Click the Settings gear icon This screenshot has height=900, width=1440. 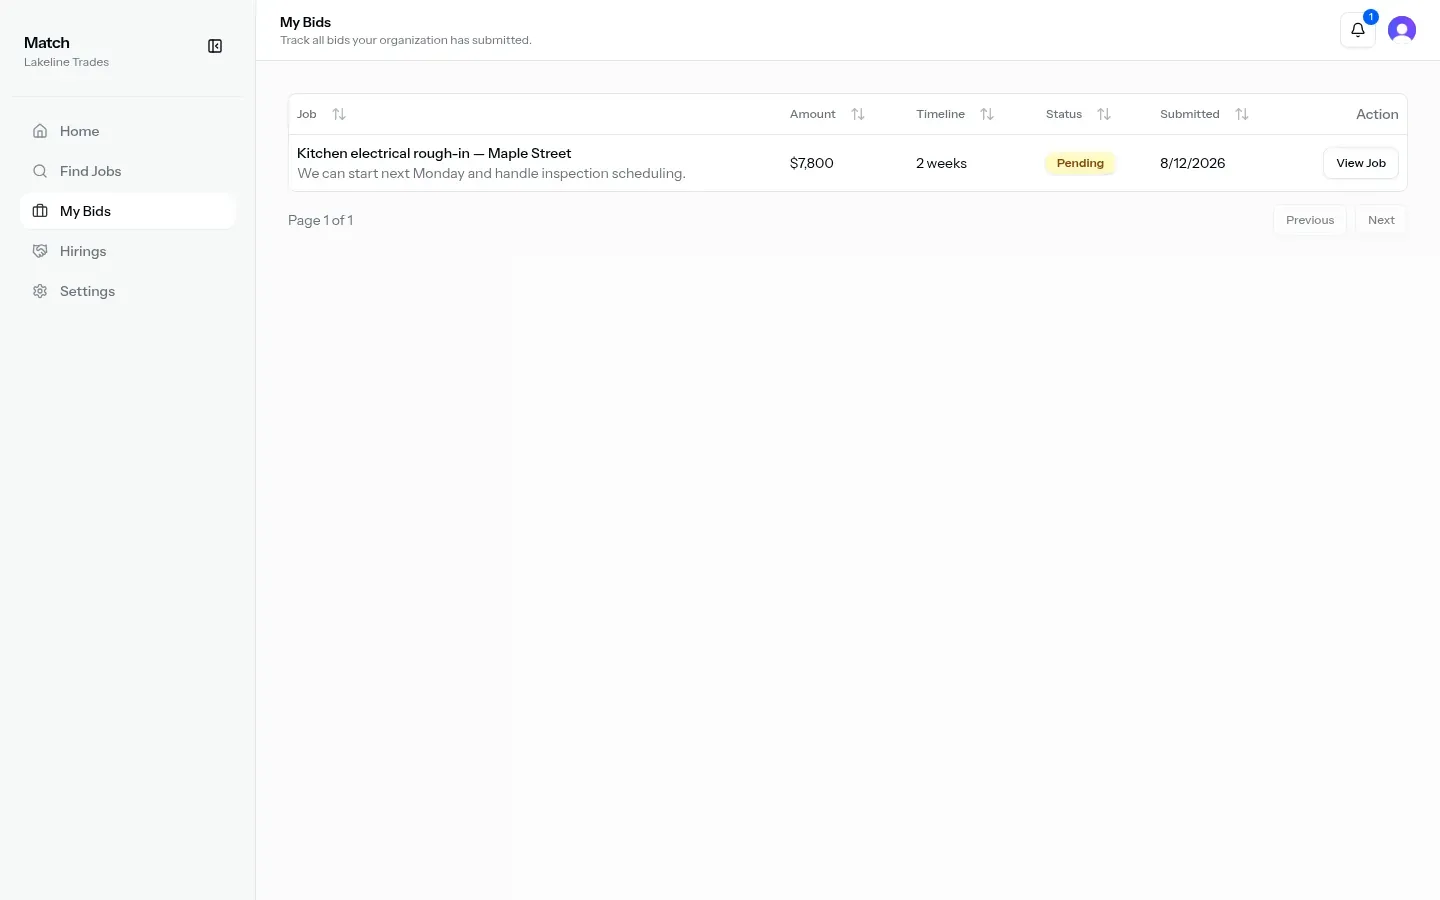click(x=40, y=291)
